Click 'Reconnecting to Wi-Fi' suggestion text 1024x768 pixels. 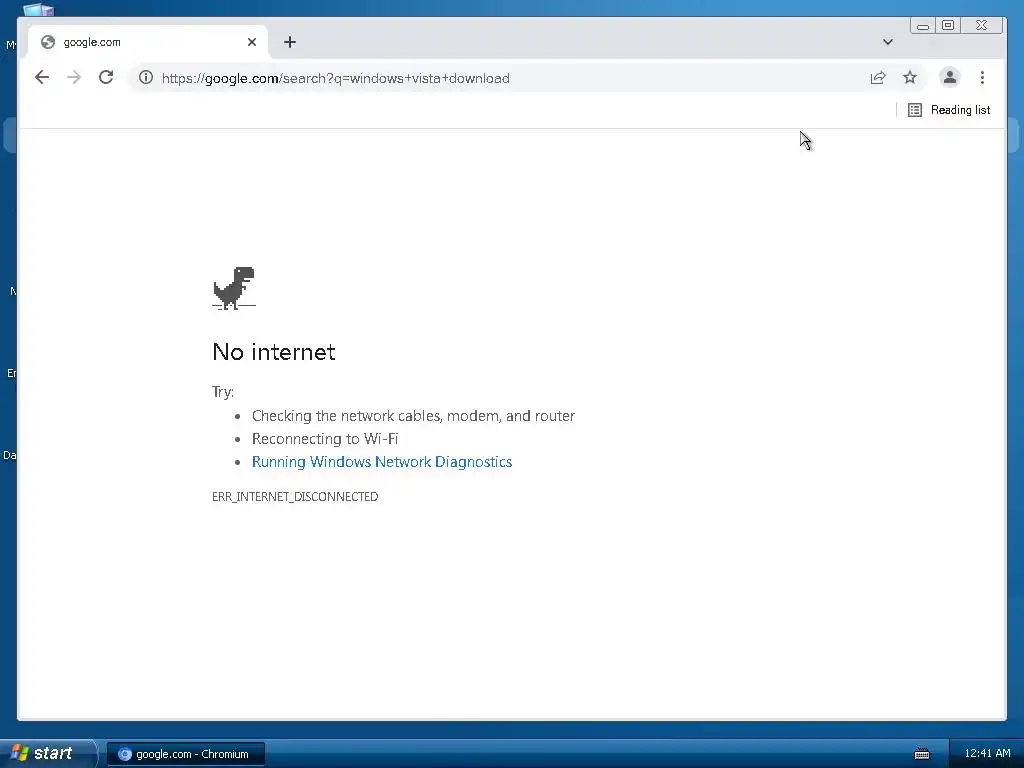[325, 439]
